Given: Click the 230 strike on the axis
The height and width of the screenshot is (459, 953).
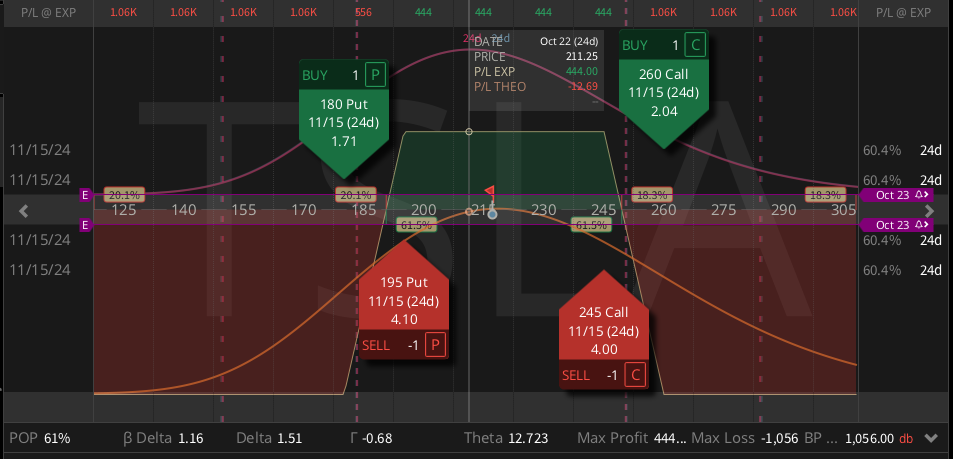Looking at the screenshot, I should click(x=543, y=210).
